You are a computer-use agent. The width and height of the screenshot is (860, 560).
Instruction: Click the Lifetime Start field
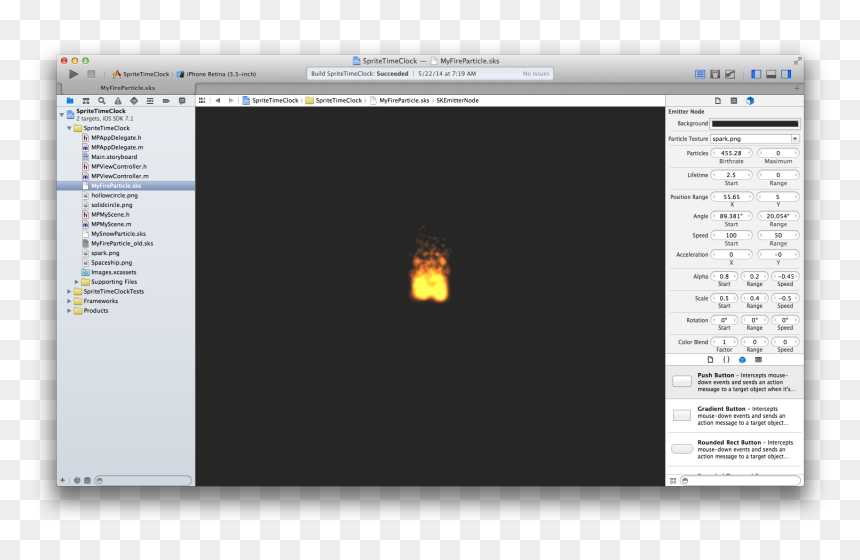731,175
